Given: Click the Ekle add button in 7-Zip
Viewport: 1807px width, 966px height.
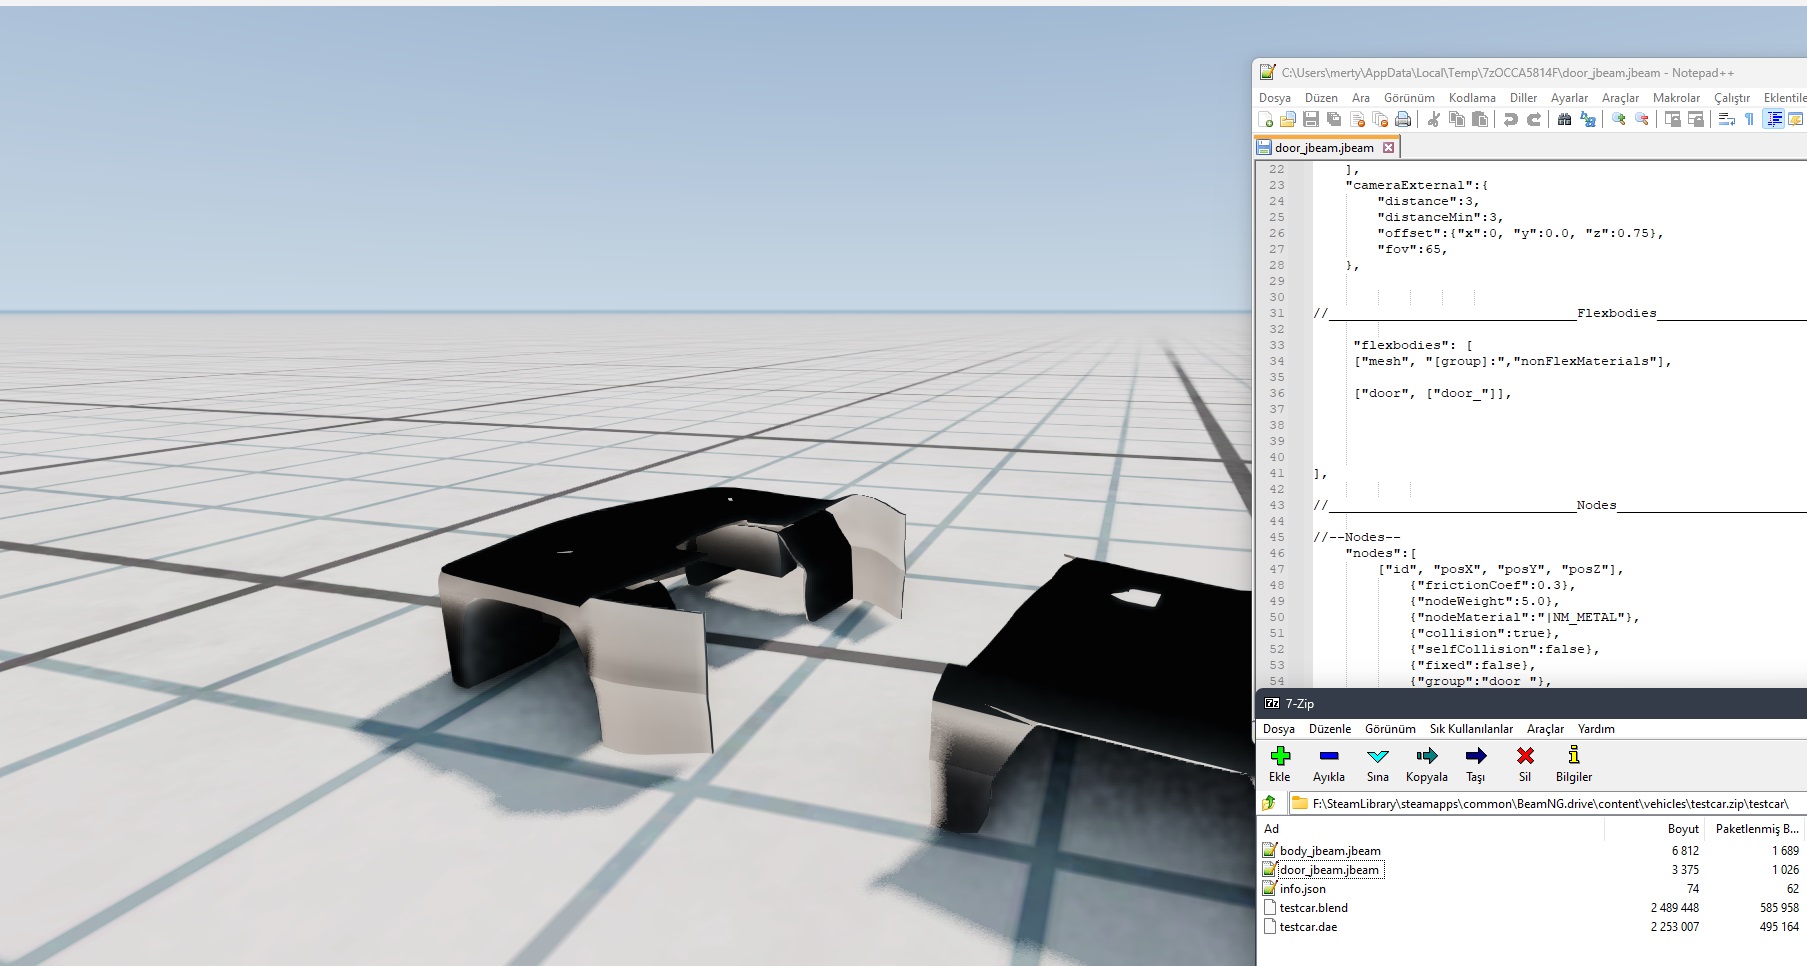Looking at the screenshot, I should pos(1280,763).
